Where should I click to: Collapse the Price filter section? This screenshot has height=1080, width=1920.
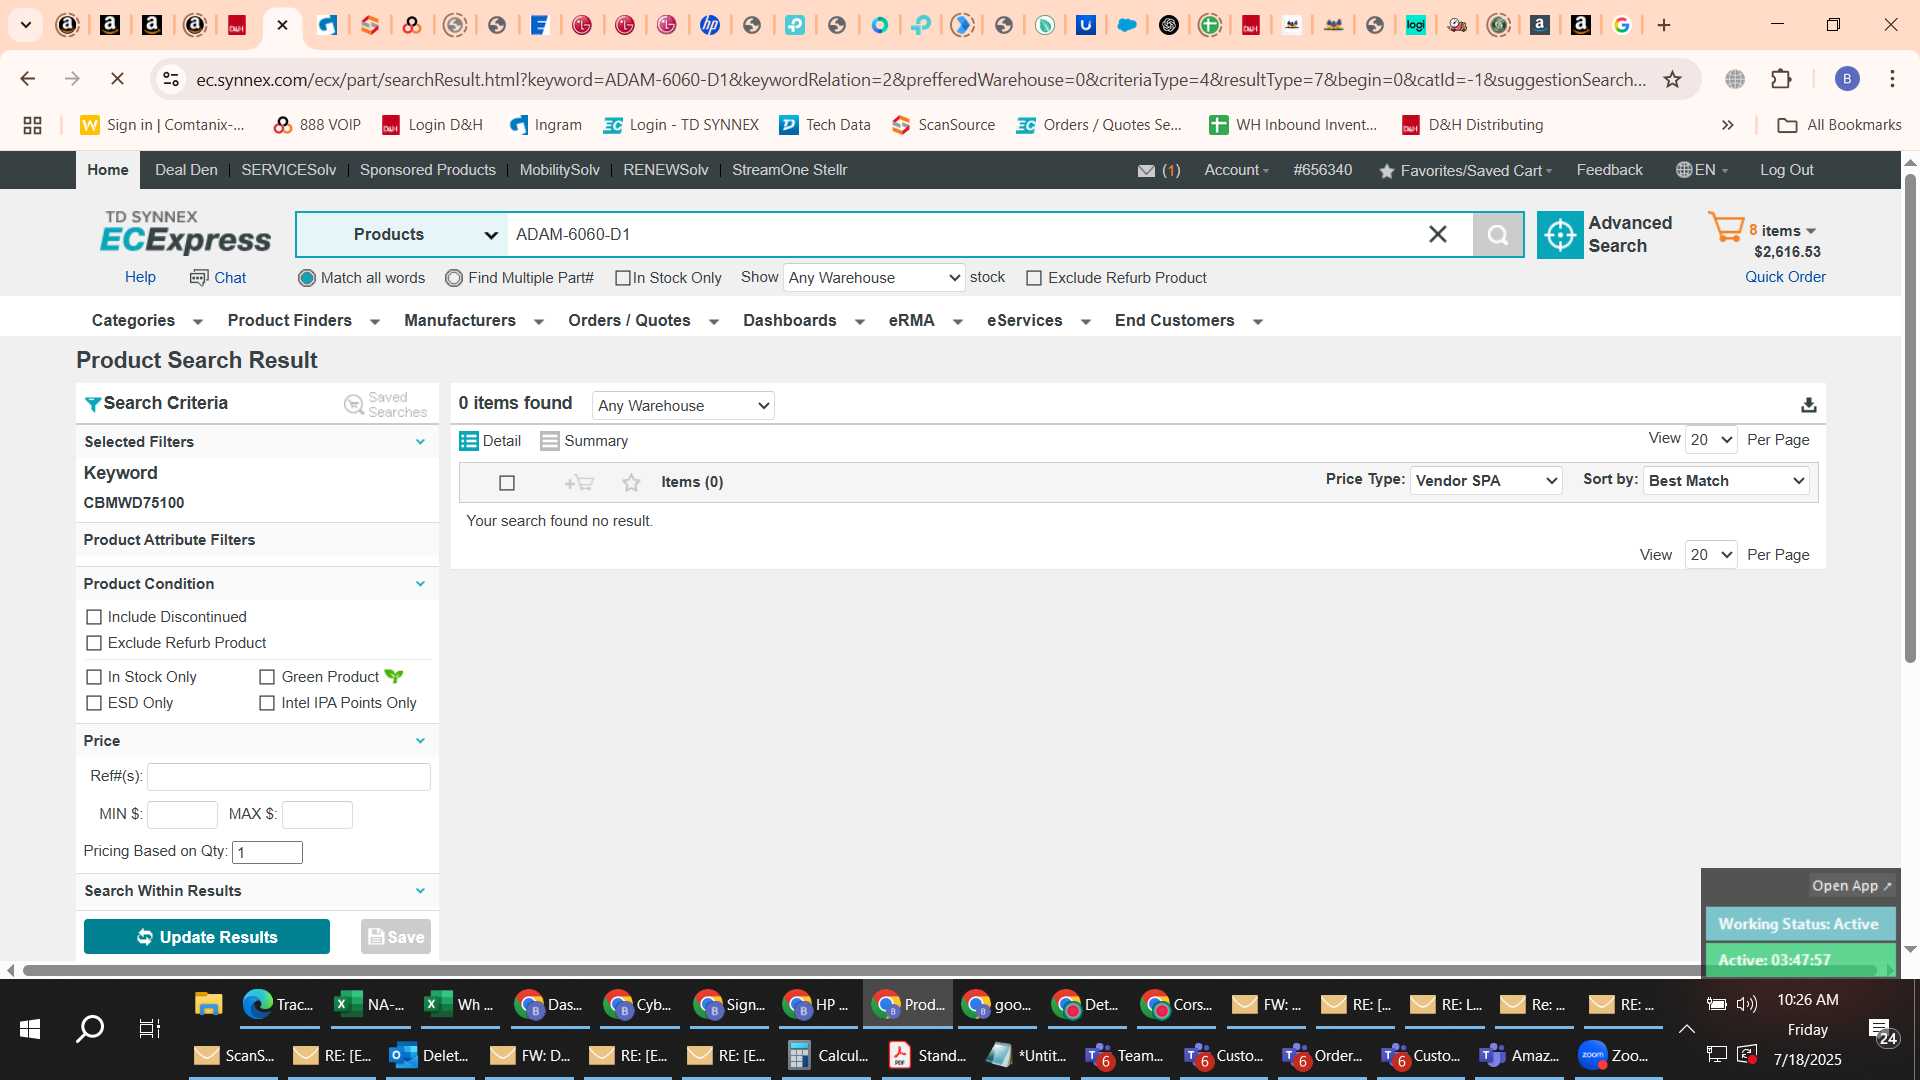[x=420, y=741]
